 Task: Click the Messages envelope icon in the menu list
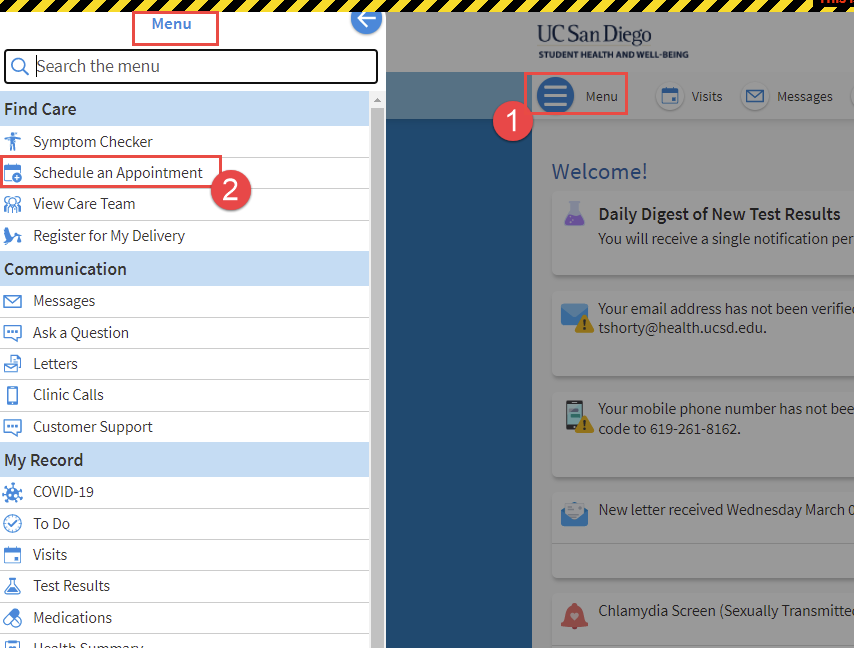[x=13, y=301]
